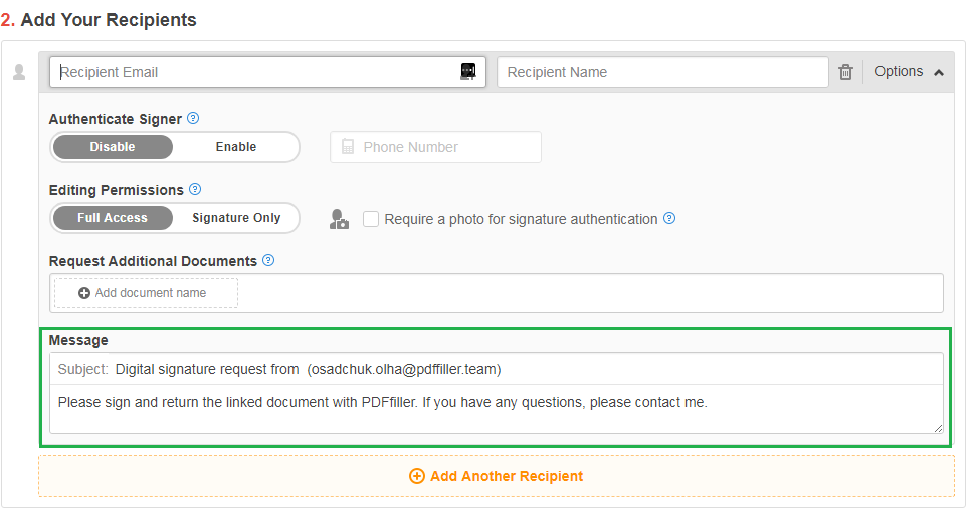Click the message body text area
This screenshot has height=524, width=978.
click(x=496, y=409)
